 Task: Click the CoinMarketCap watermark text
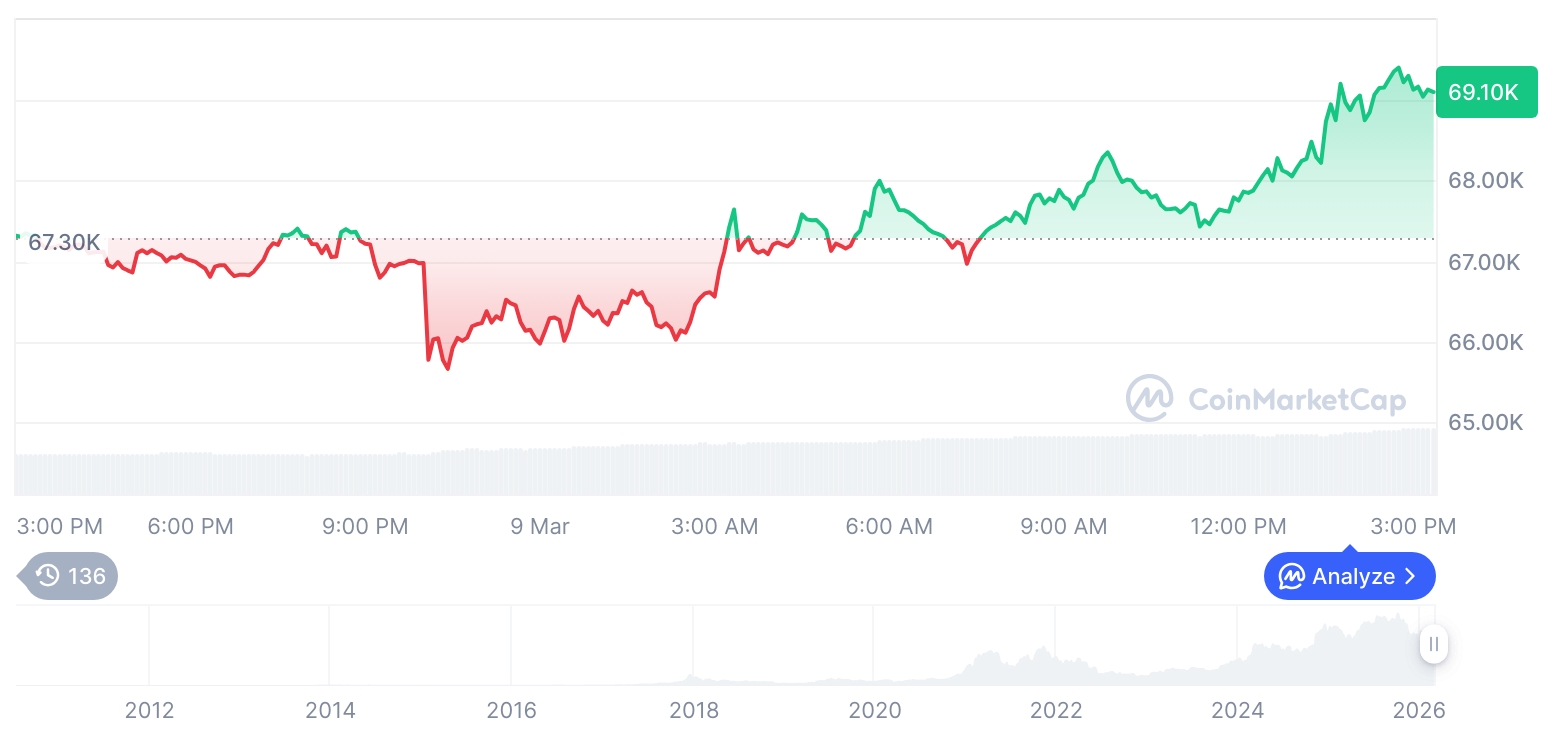1296,400
